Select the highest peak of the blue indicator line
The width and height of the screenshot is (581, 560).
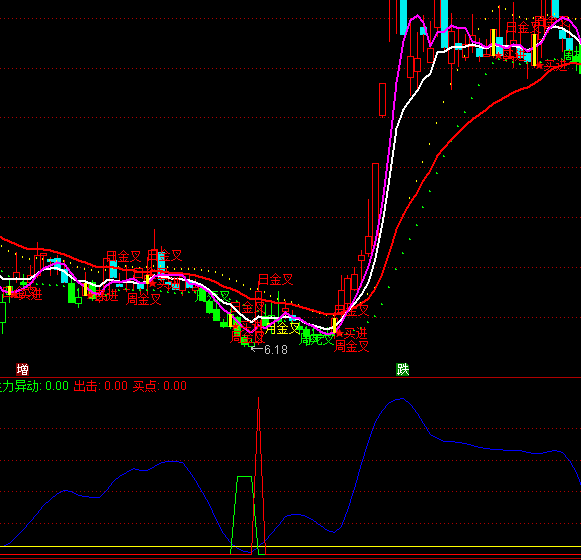click(x=402, y=399)
